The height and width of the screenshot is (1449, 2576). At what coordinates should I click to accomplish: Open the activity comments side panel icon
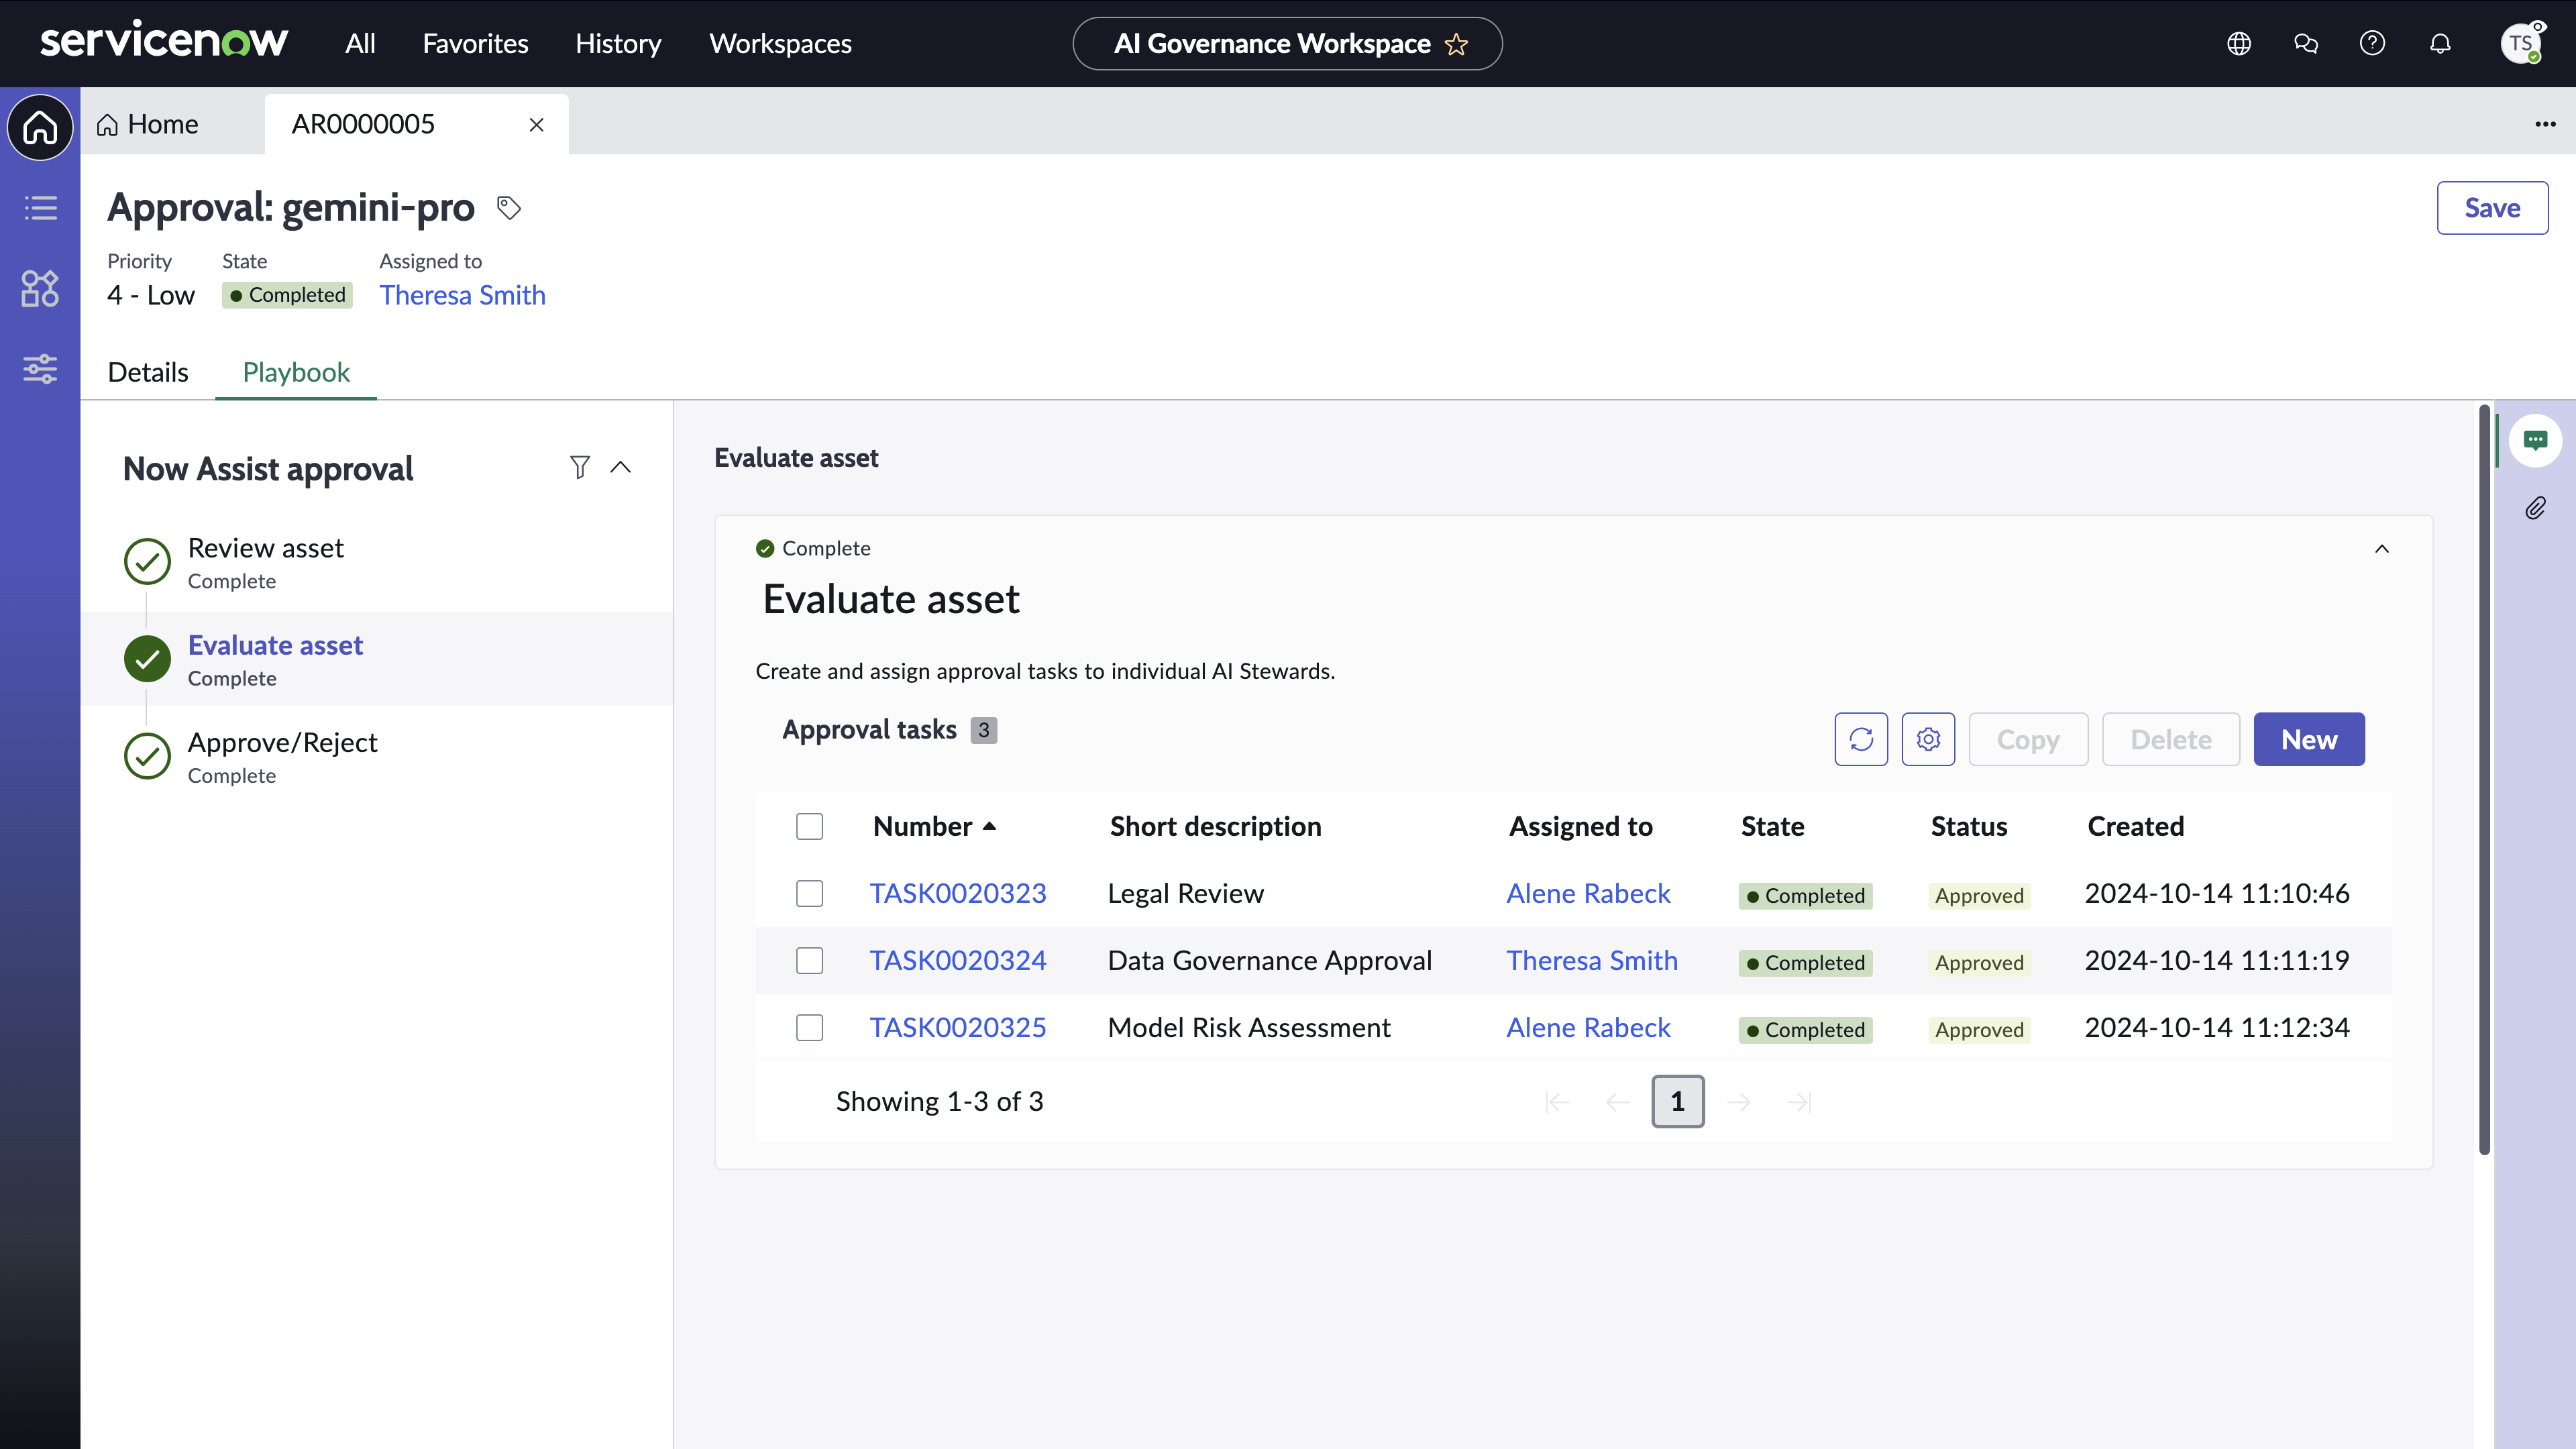[2535, 440]
